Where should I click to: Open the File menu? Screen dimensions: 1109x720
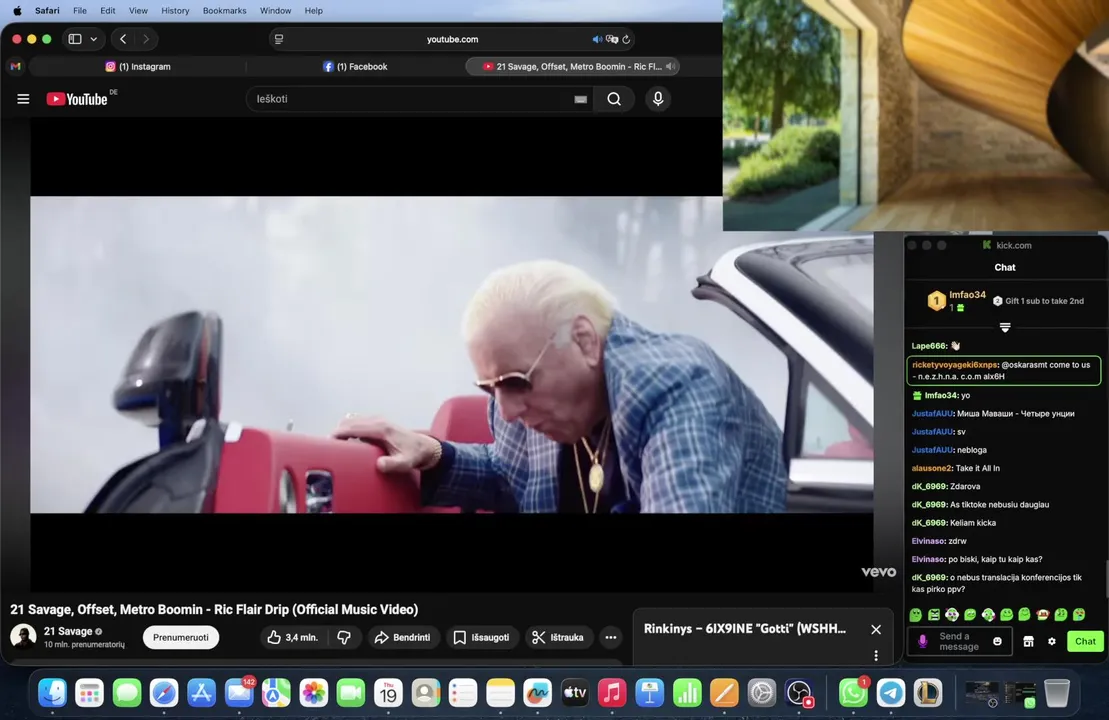[x=80, y=11]
